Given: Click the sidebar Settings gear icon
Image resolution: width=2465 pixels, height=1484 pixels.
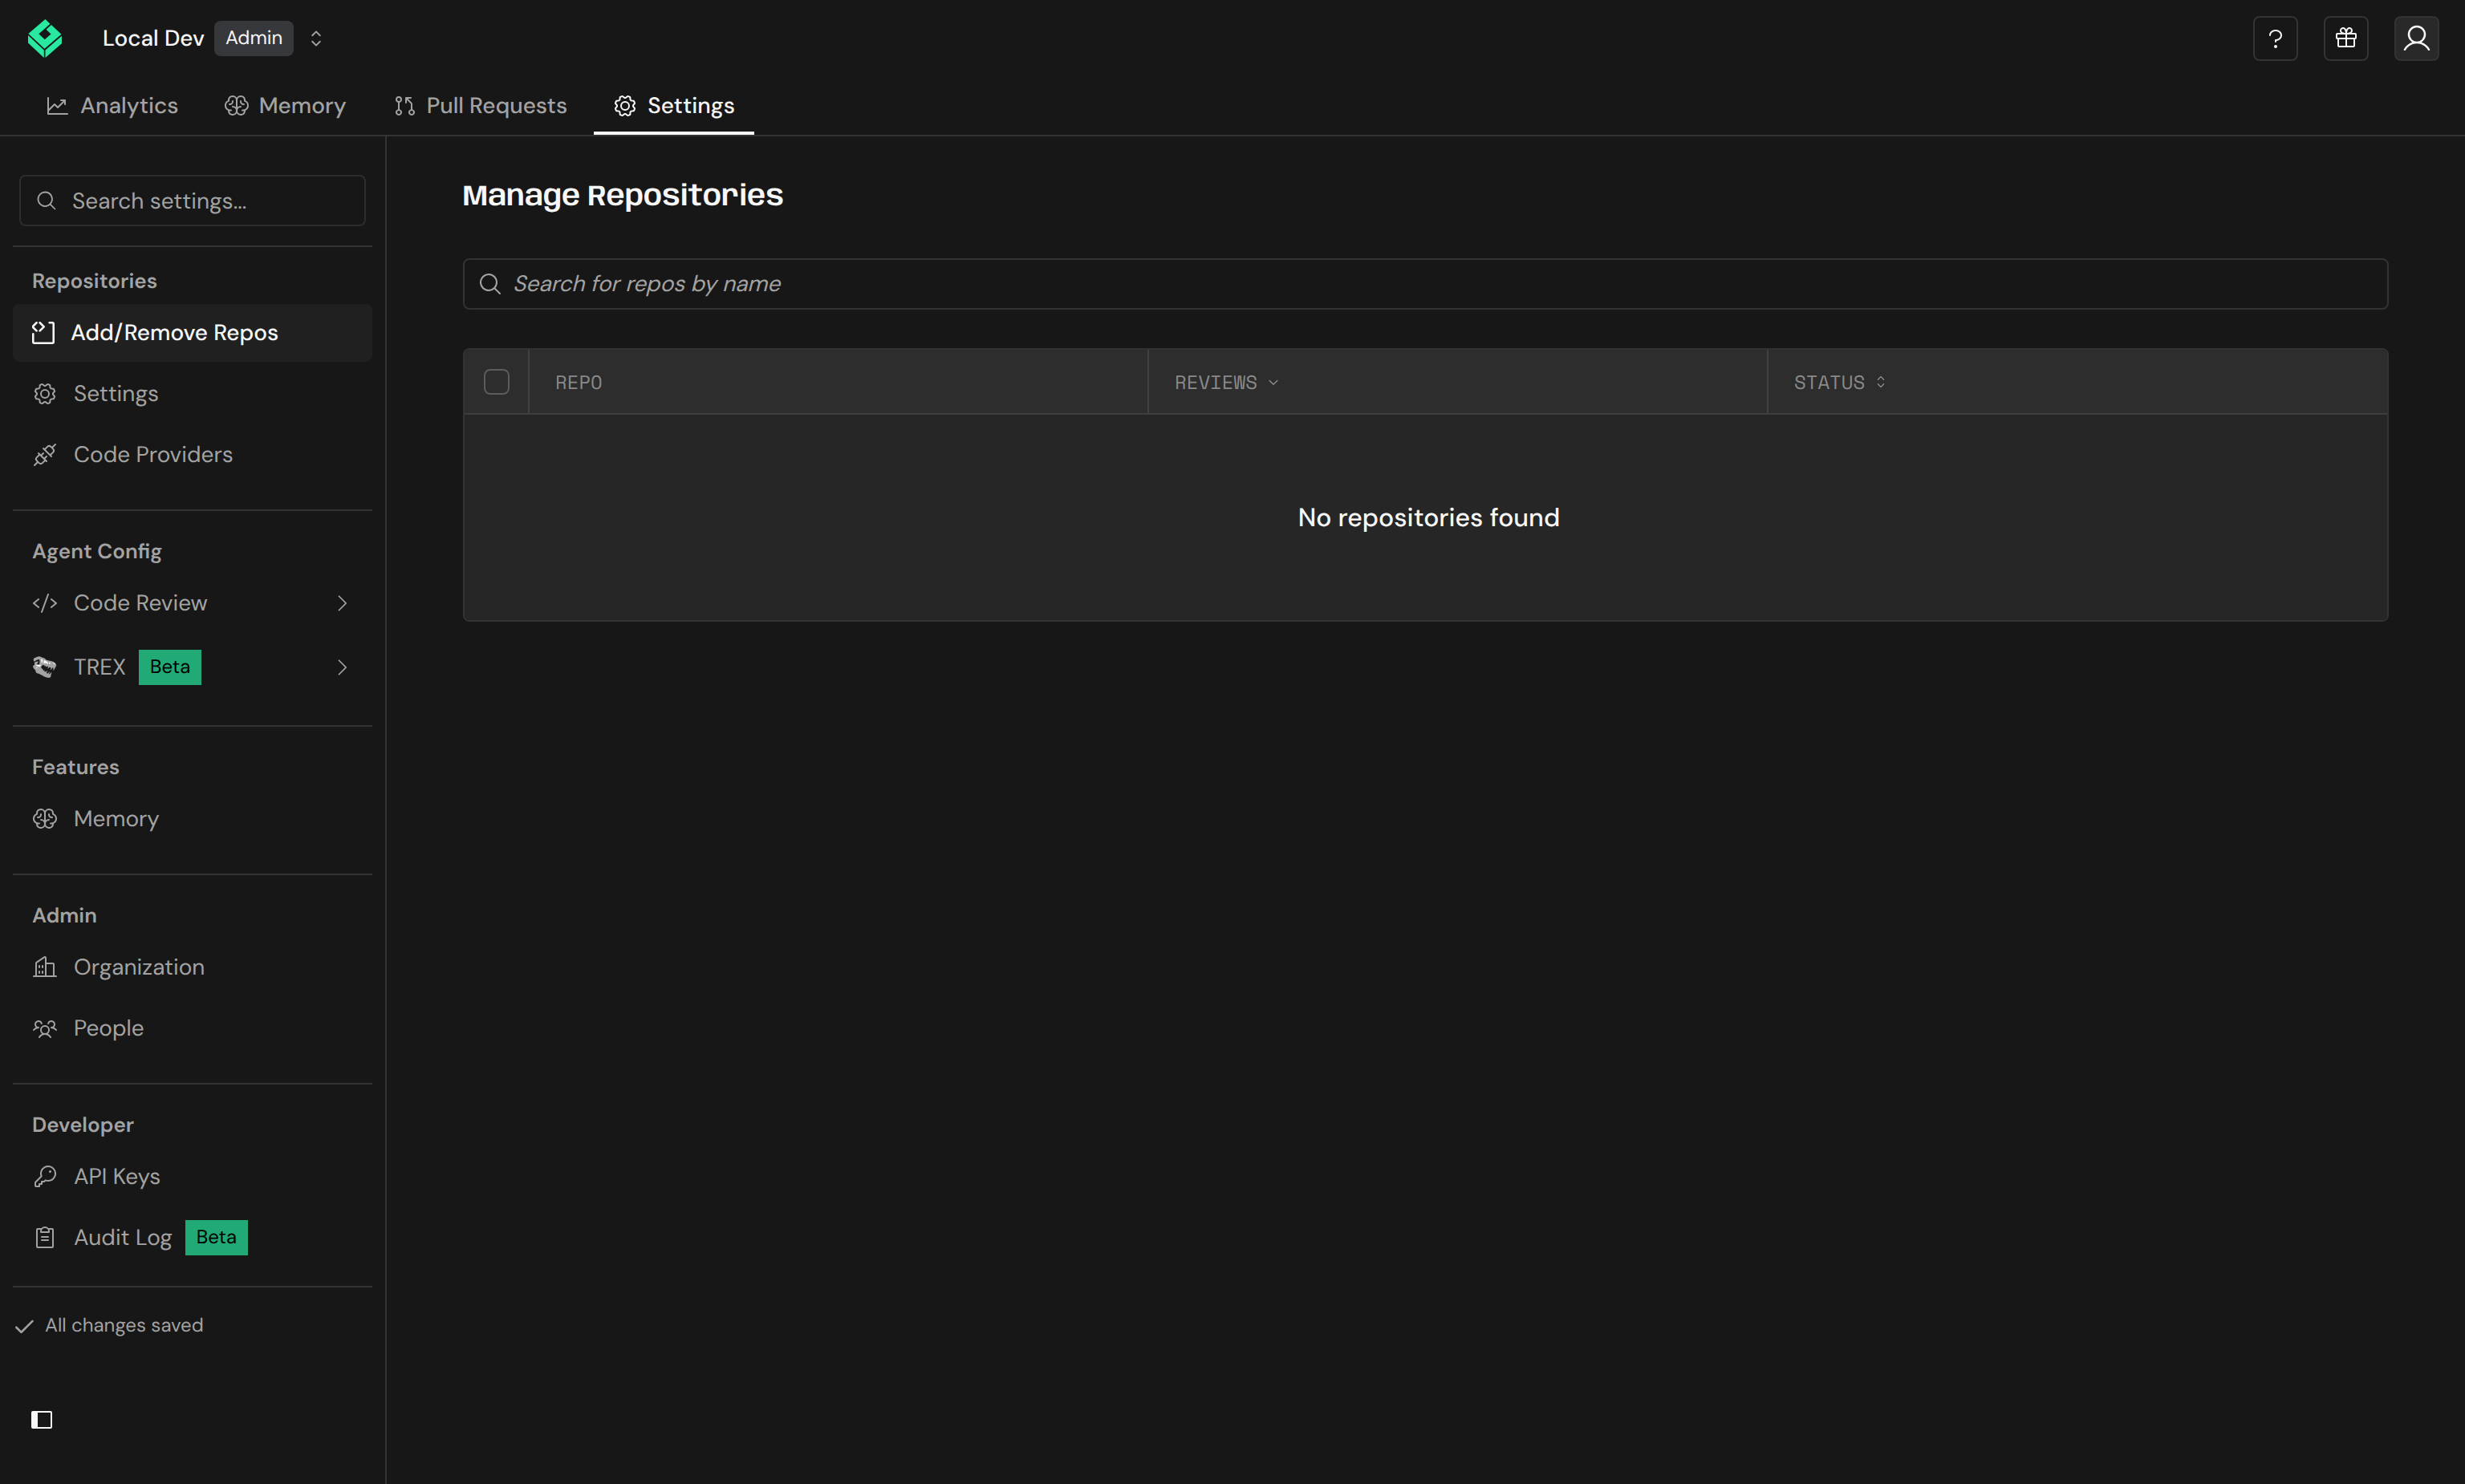Looking at the screenshot, I should [x=45, y=394].
